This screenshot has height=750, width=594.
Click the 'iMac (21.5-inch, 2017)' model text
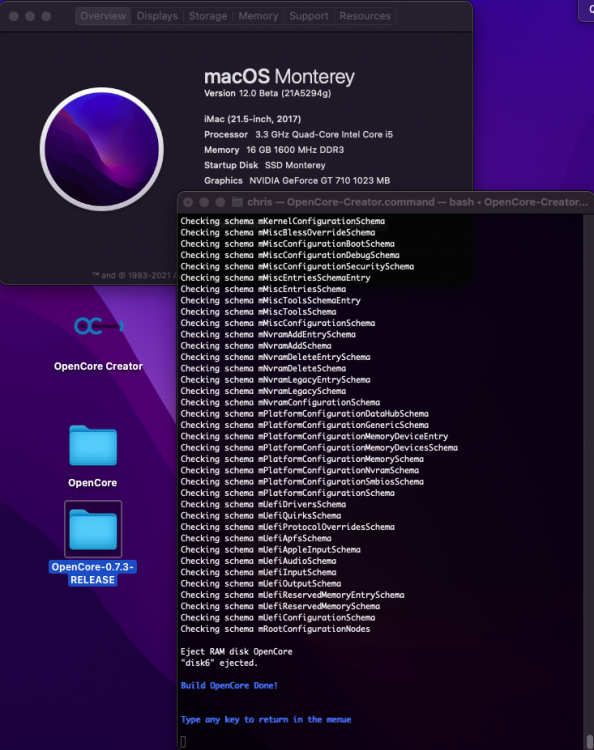click(x=253, y=119)
